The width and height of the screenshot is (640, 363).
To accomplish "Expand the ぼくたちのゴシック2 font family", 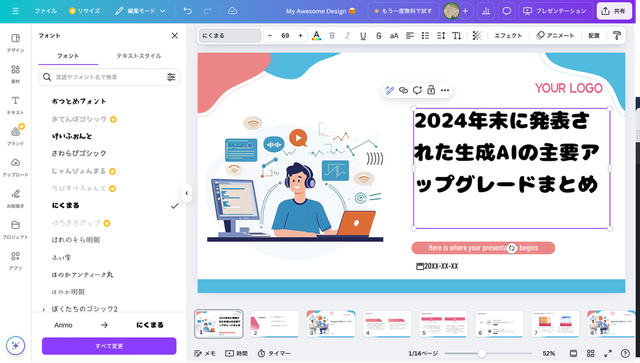I will (44, 310).
